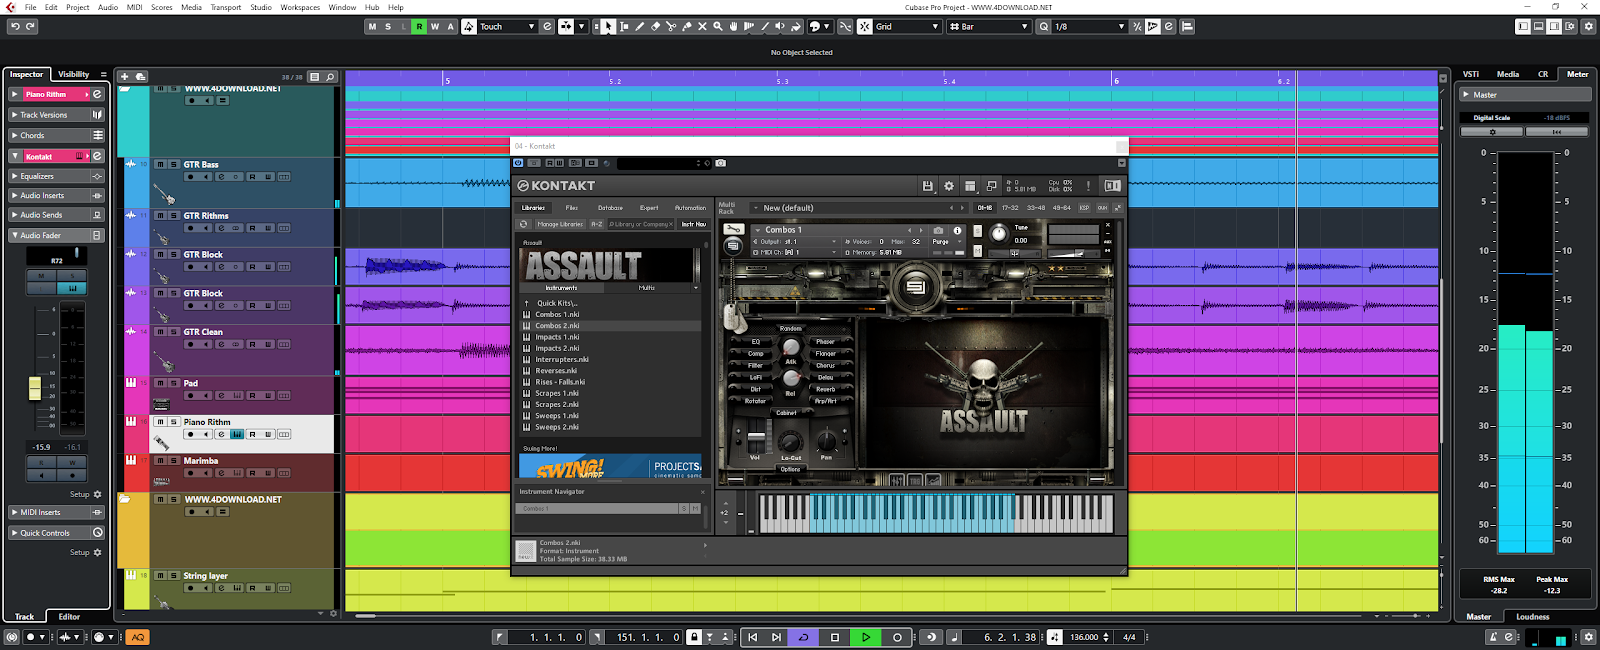1600x650 pixels.
Task: Select the Zoom magnifier tool
Action: pyautogui.click(x=718, y=27)
